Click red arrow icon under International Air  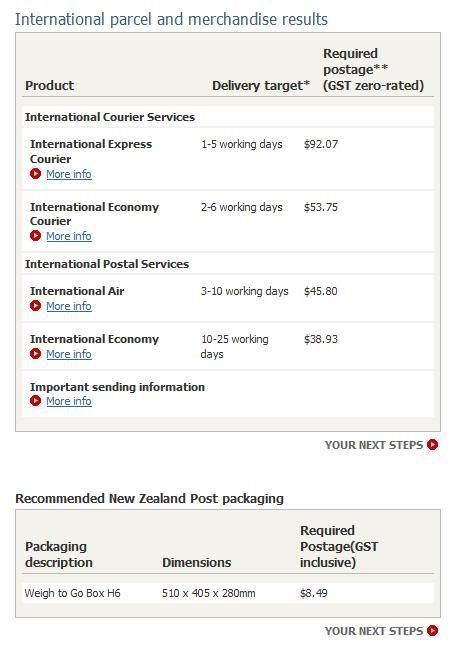pyautogui.click(x=35, y=306)
